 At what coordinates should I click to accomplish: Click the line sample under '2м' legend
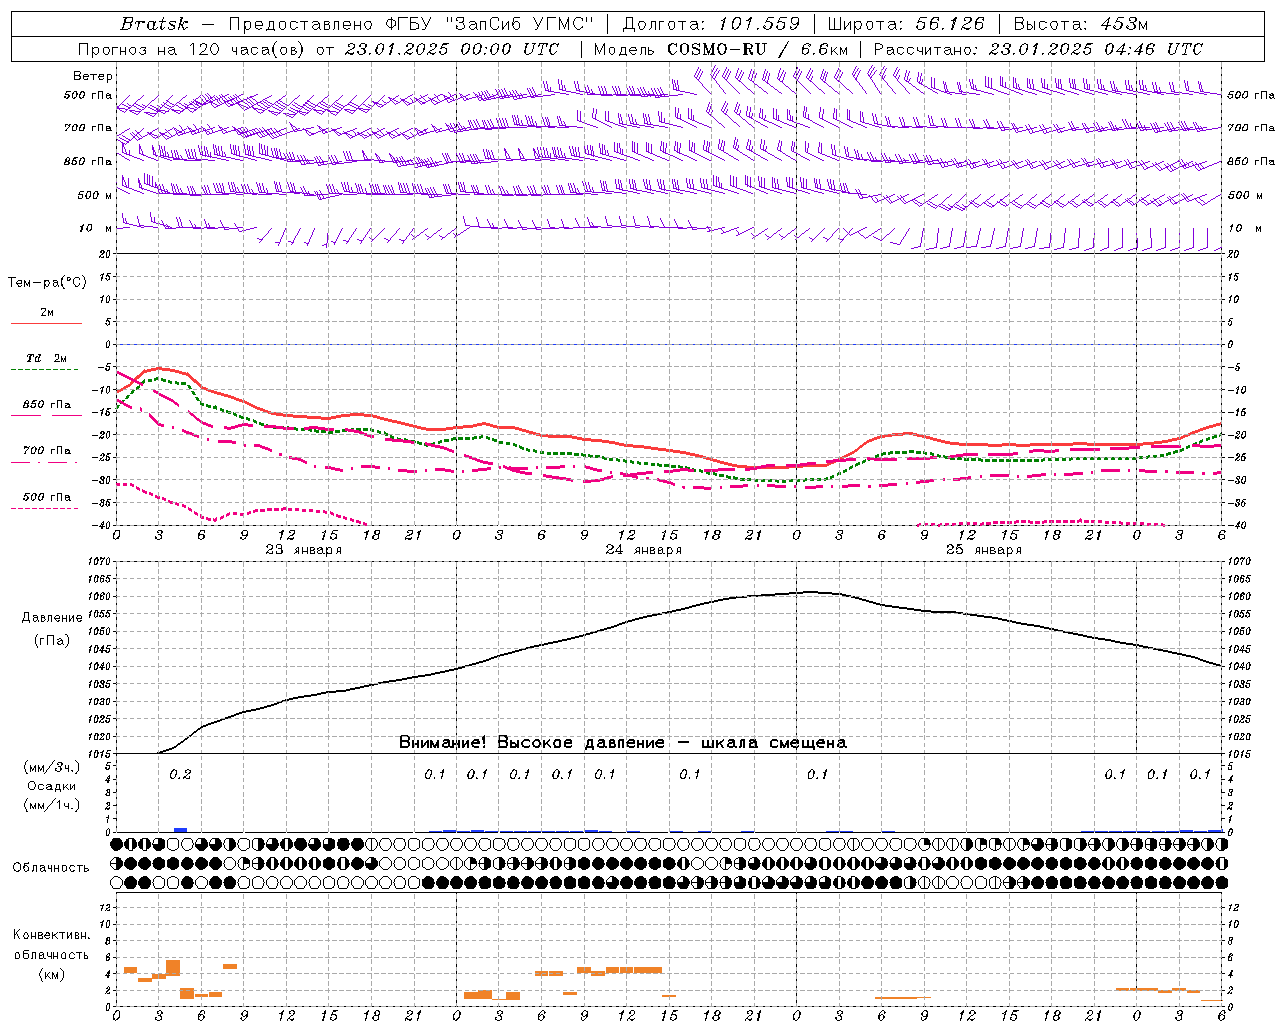click(46, 324)
